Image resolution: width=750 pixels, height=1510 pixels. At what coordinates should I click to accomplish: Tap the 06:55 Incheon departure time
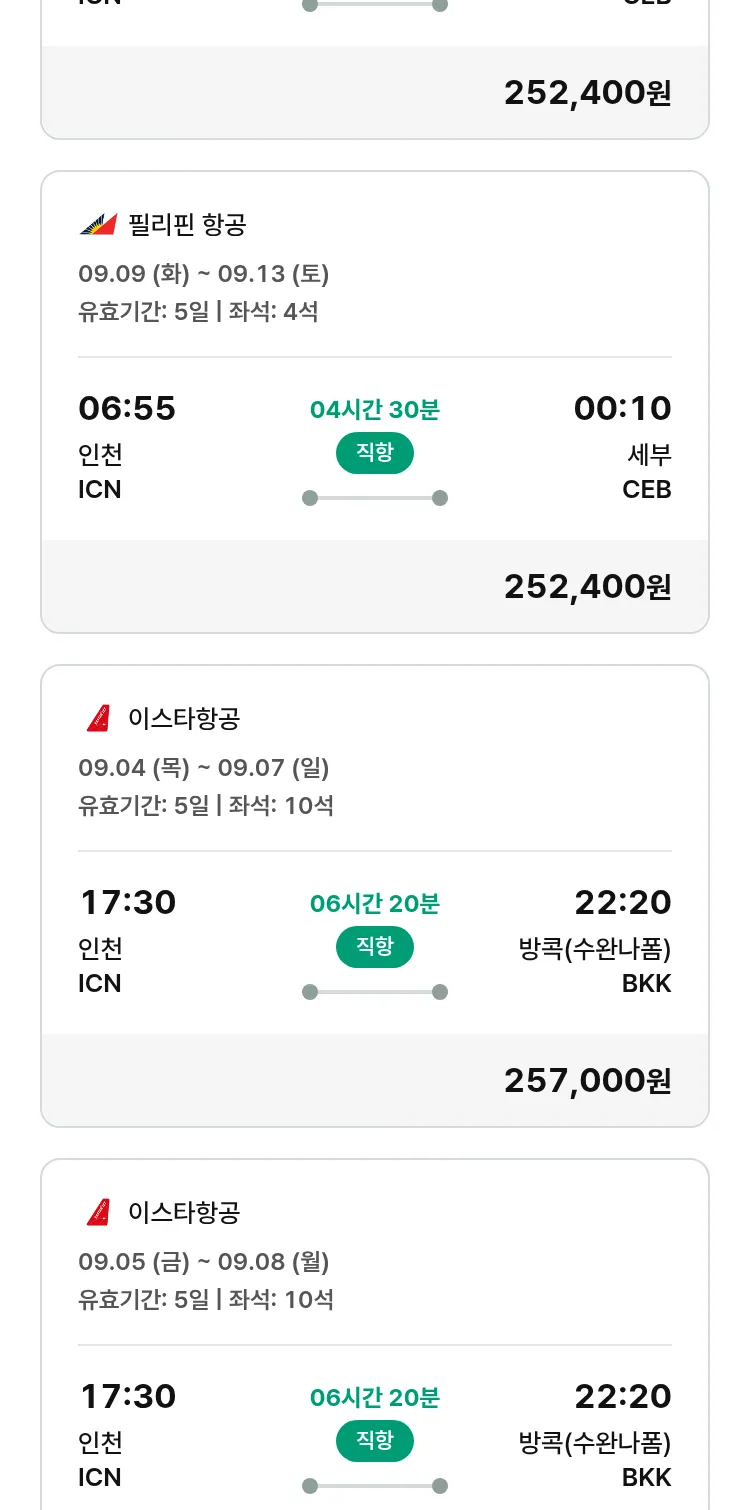[x=127, y=408]
